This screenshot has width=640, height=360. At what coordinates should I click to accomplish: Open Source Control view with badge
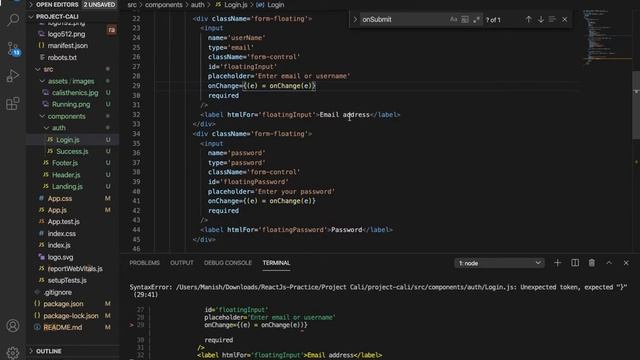coord(13,49)
